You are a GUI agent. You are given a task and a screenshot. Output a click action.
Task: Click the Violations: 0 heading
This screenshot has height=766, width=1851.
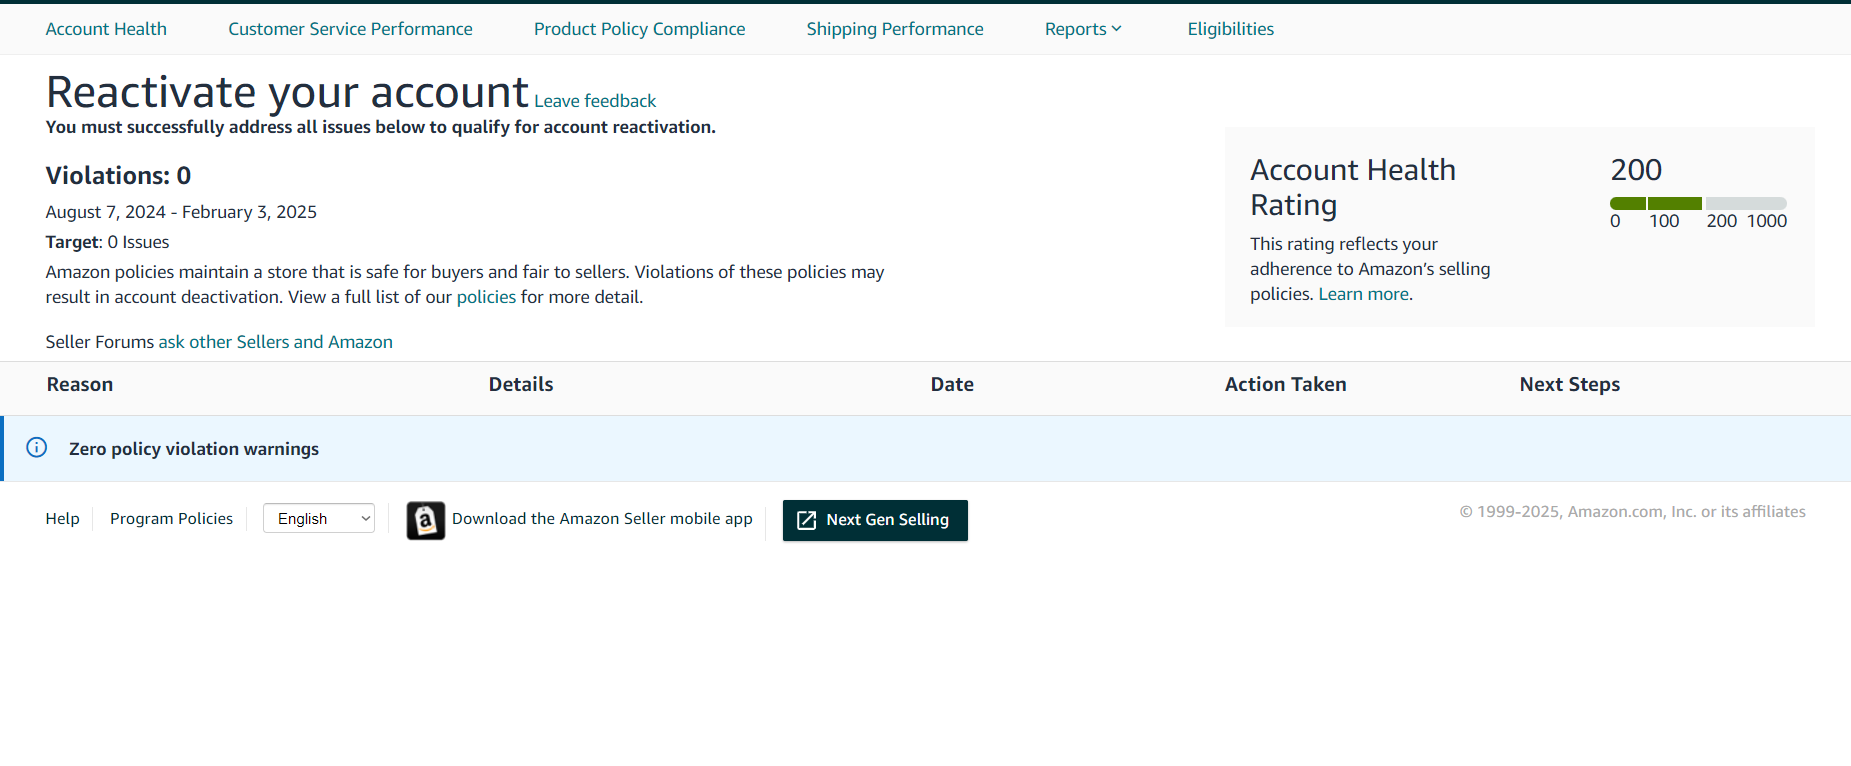coord(118,175)
